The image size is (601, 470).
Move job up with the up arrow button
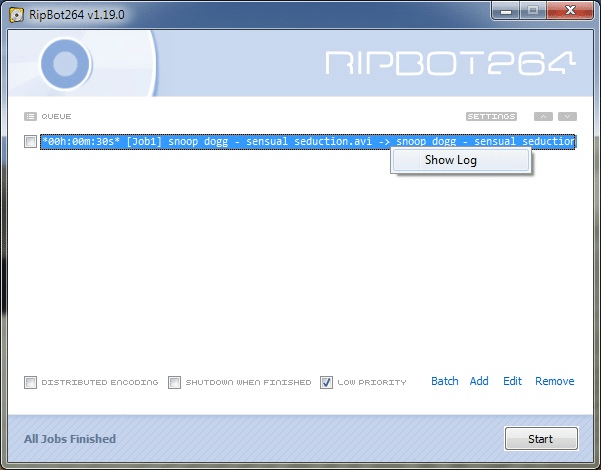click(x=543, y=117)
